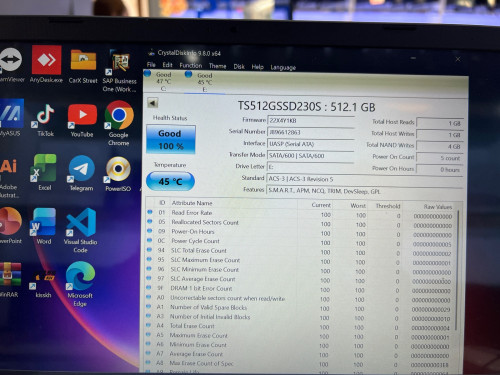Launch Telegram from the desktop
The height and width of the screenshot is (375, 500).
point(81,173)
